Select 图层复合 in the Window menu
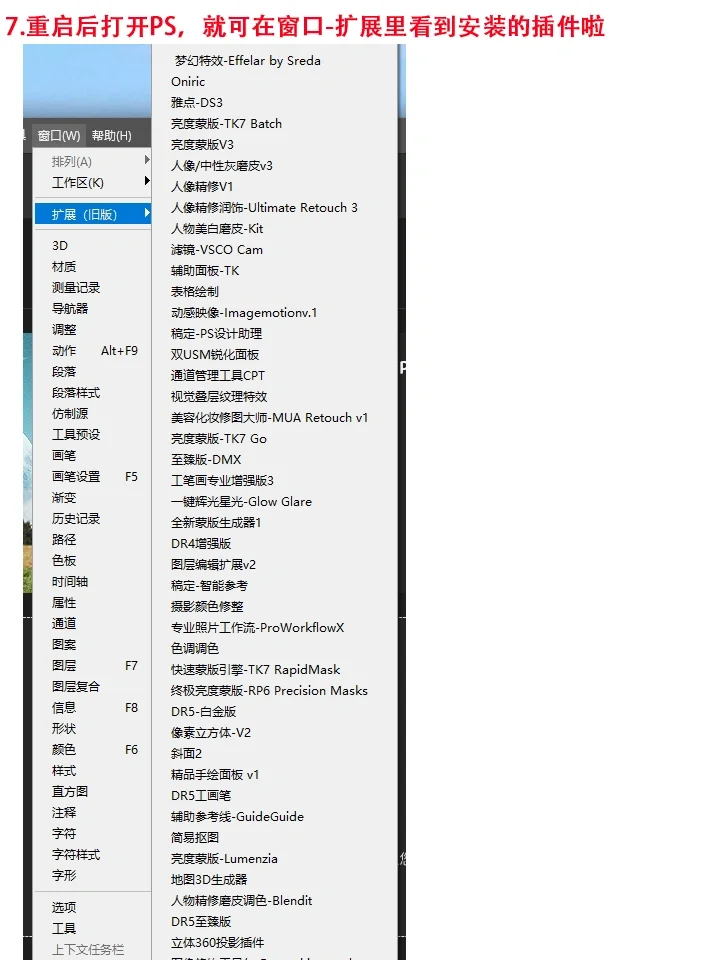This screenshot has width=720, height=960. (76, 686)
